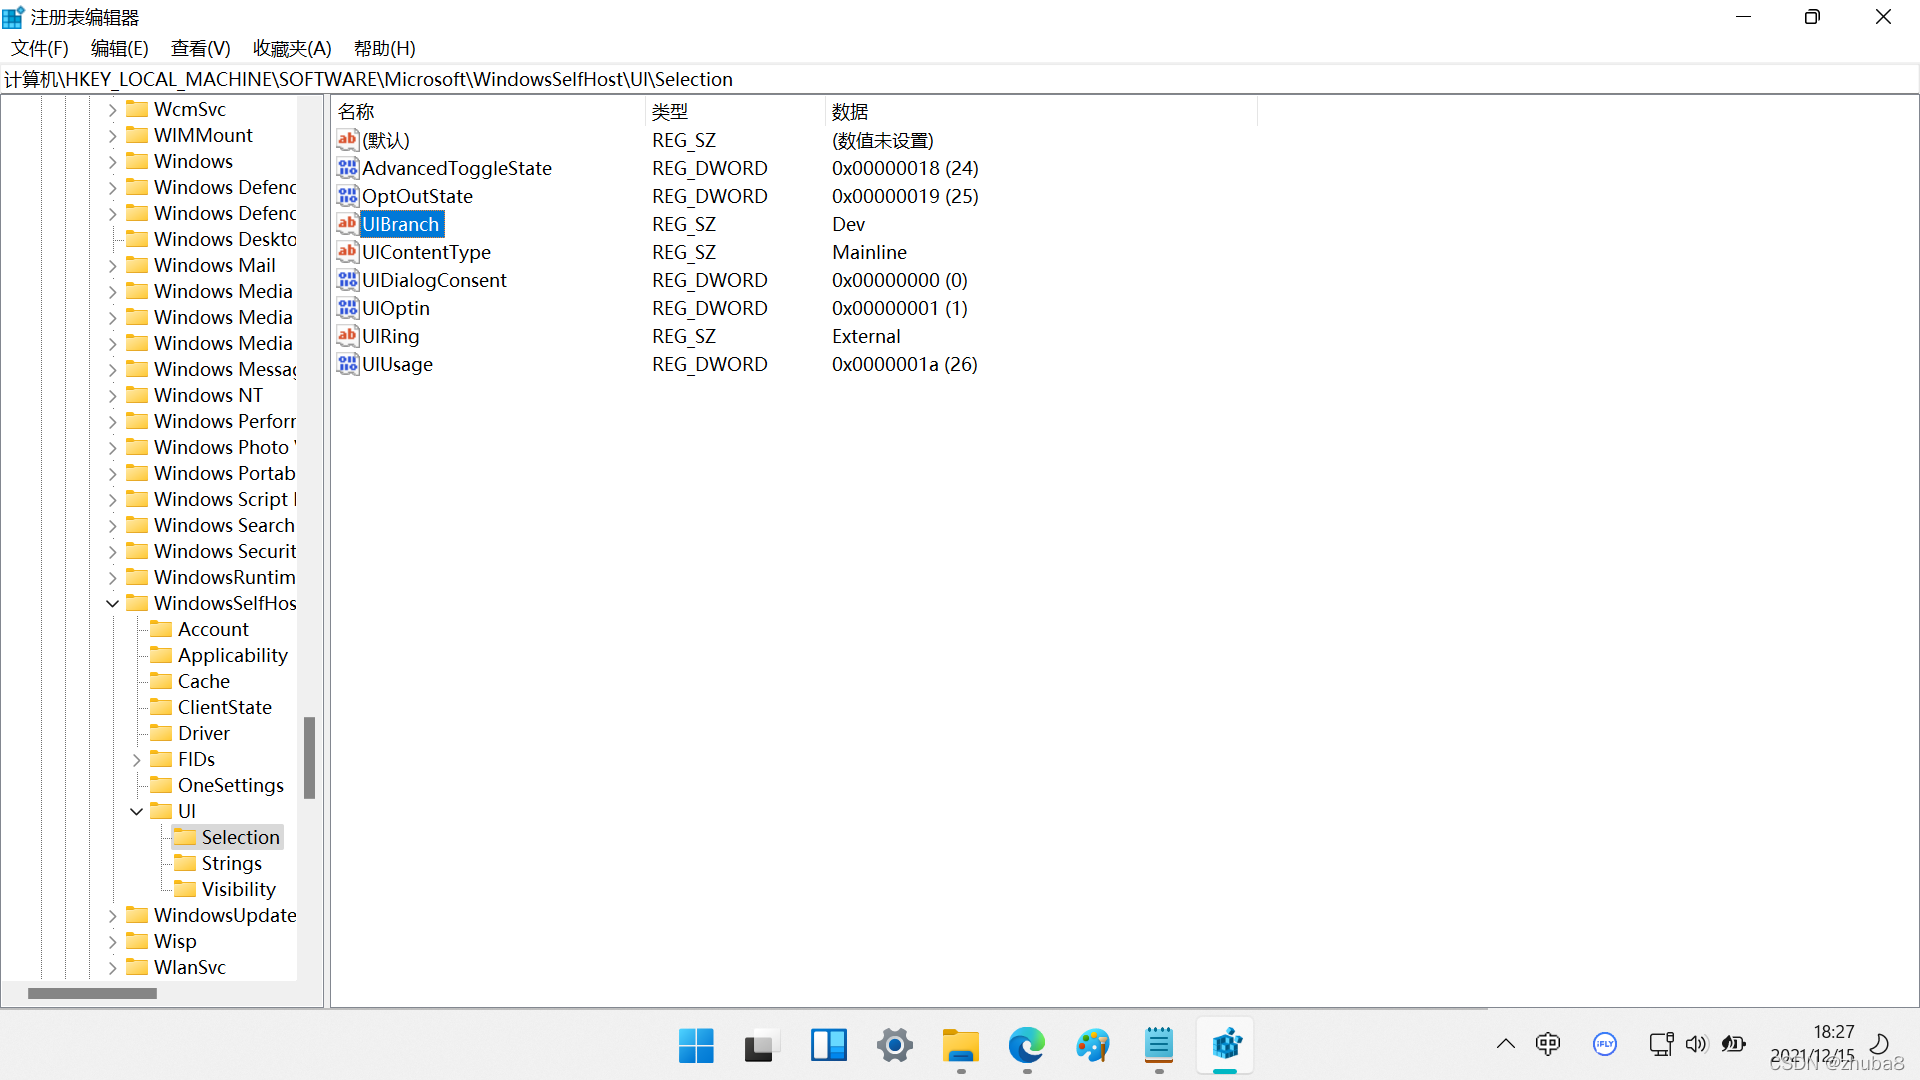The width and height of the screenshot is (1920, 1080).
Task: Show hidden tray icons chevron
Action: (x=1505, y=1044)
